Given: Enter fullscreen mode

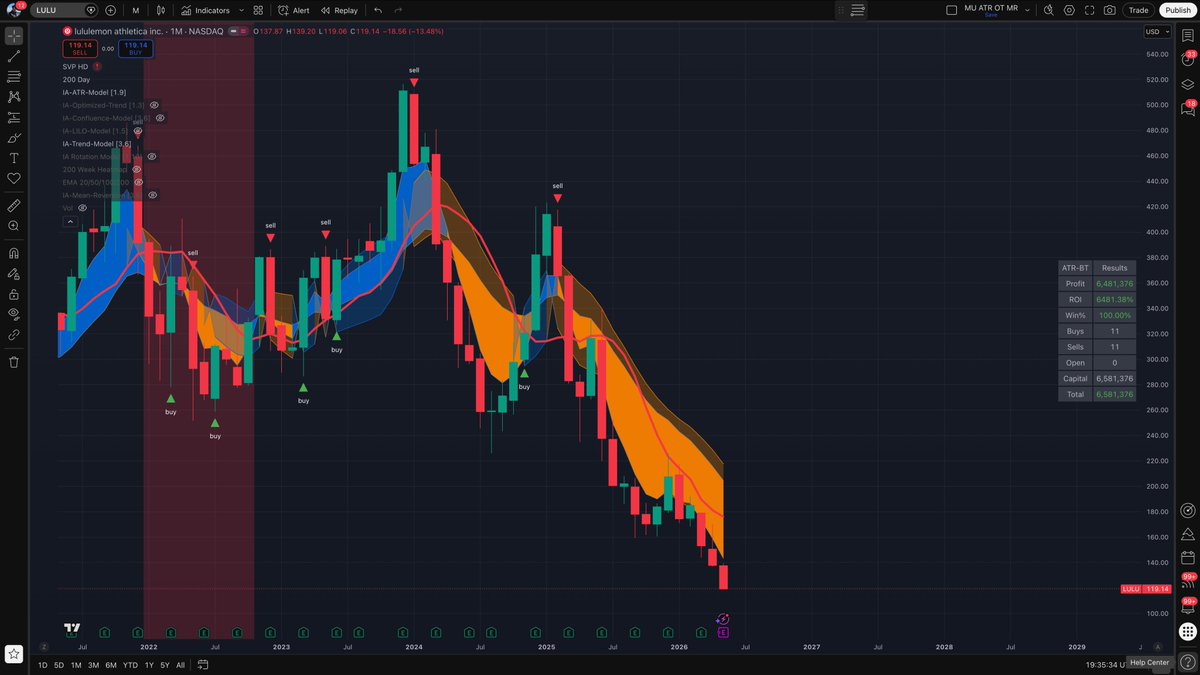Looking at the screenshot, I should click(x=1089, y=10).
